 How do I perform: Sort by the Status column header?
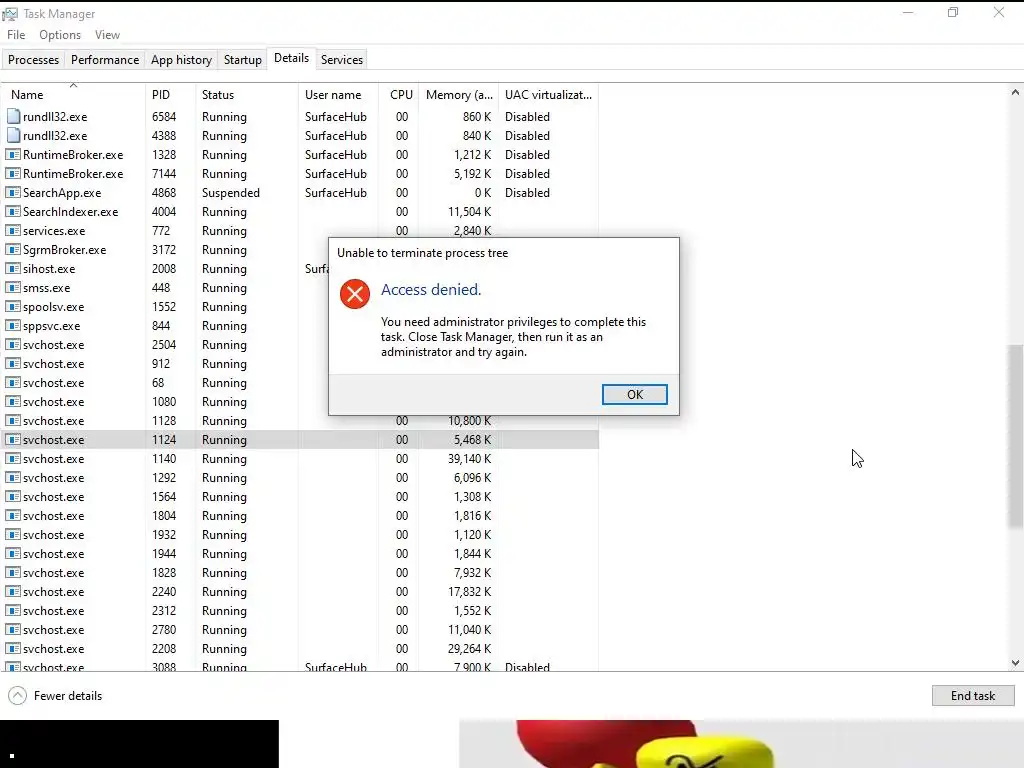(246, 95)
